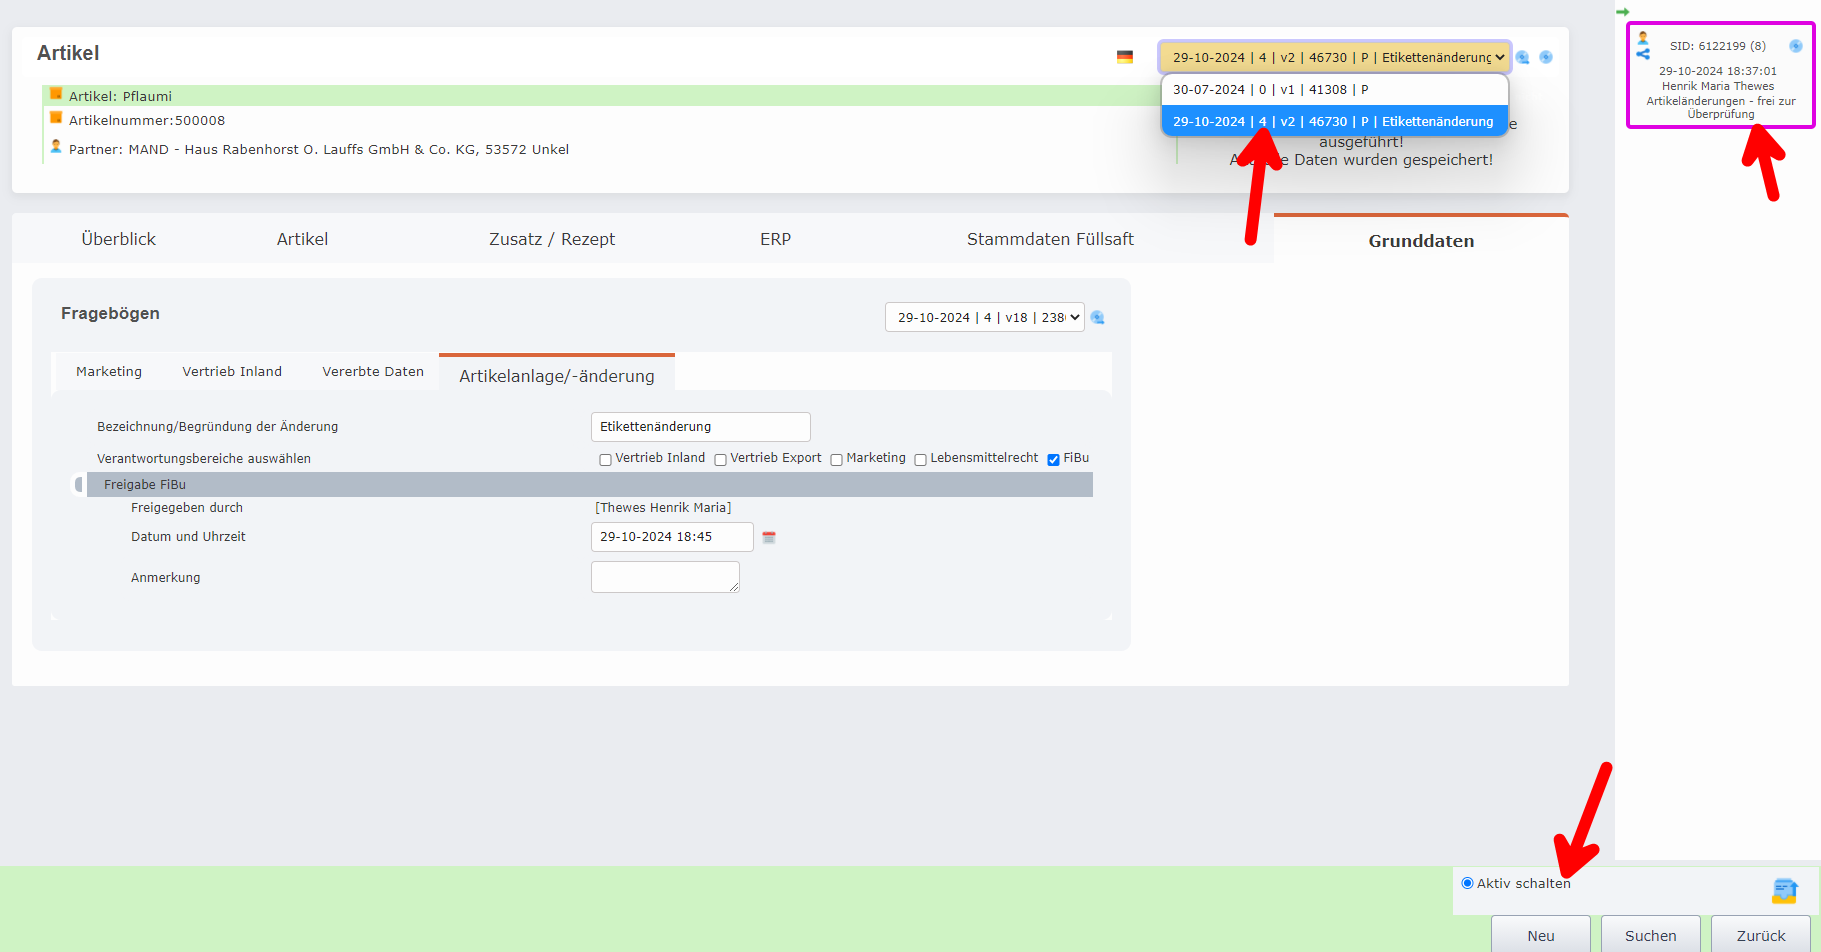This screenshot has width=1821, height=952.
Task: Click inside the Anmerkung input field
Action: 665,577
